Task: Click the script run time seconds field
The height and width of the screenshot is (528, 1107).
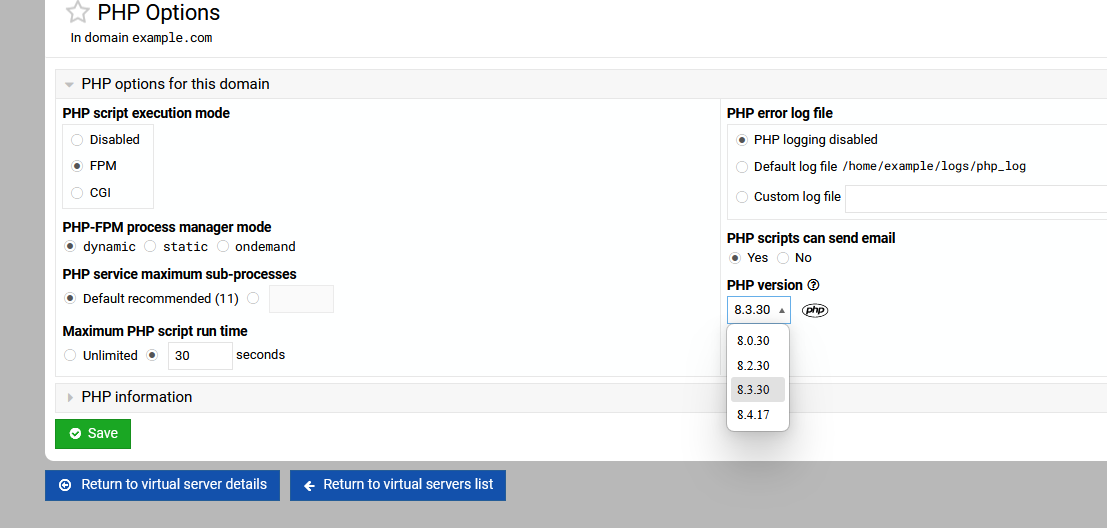Action: pyautogui.click(x=200, y=355)
